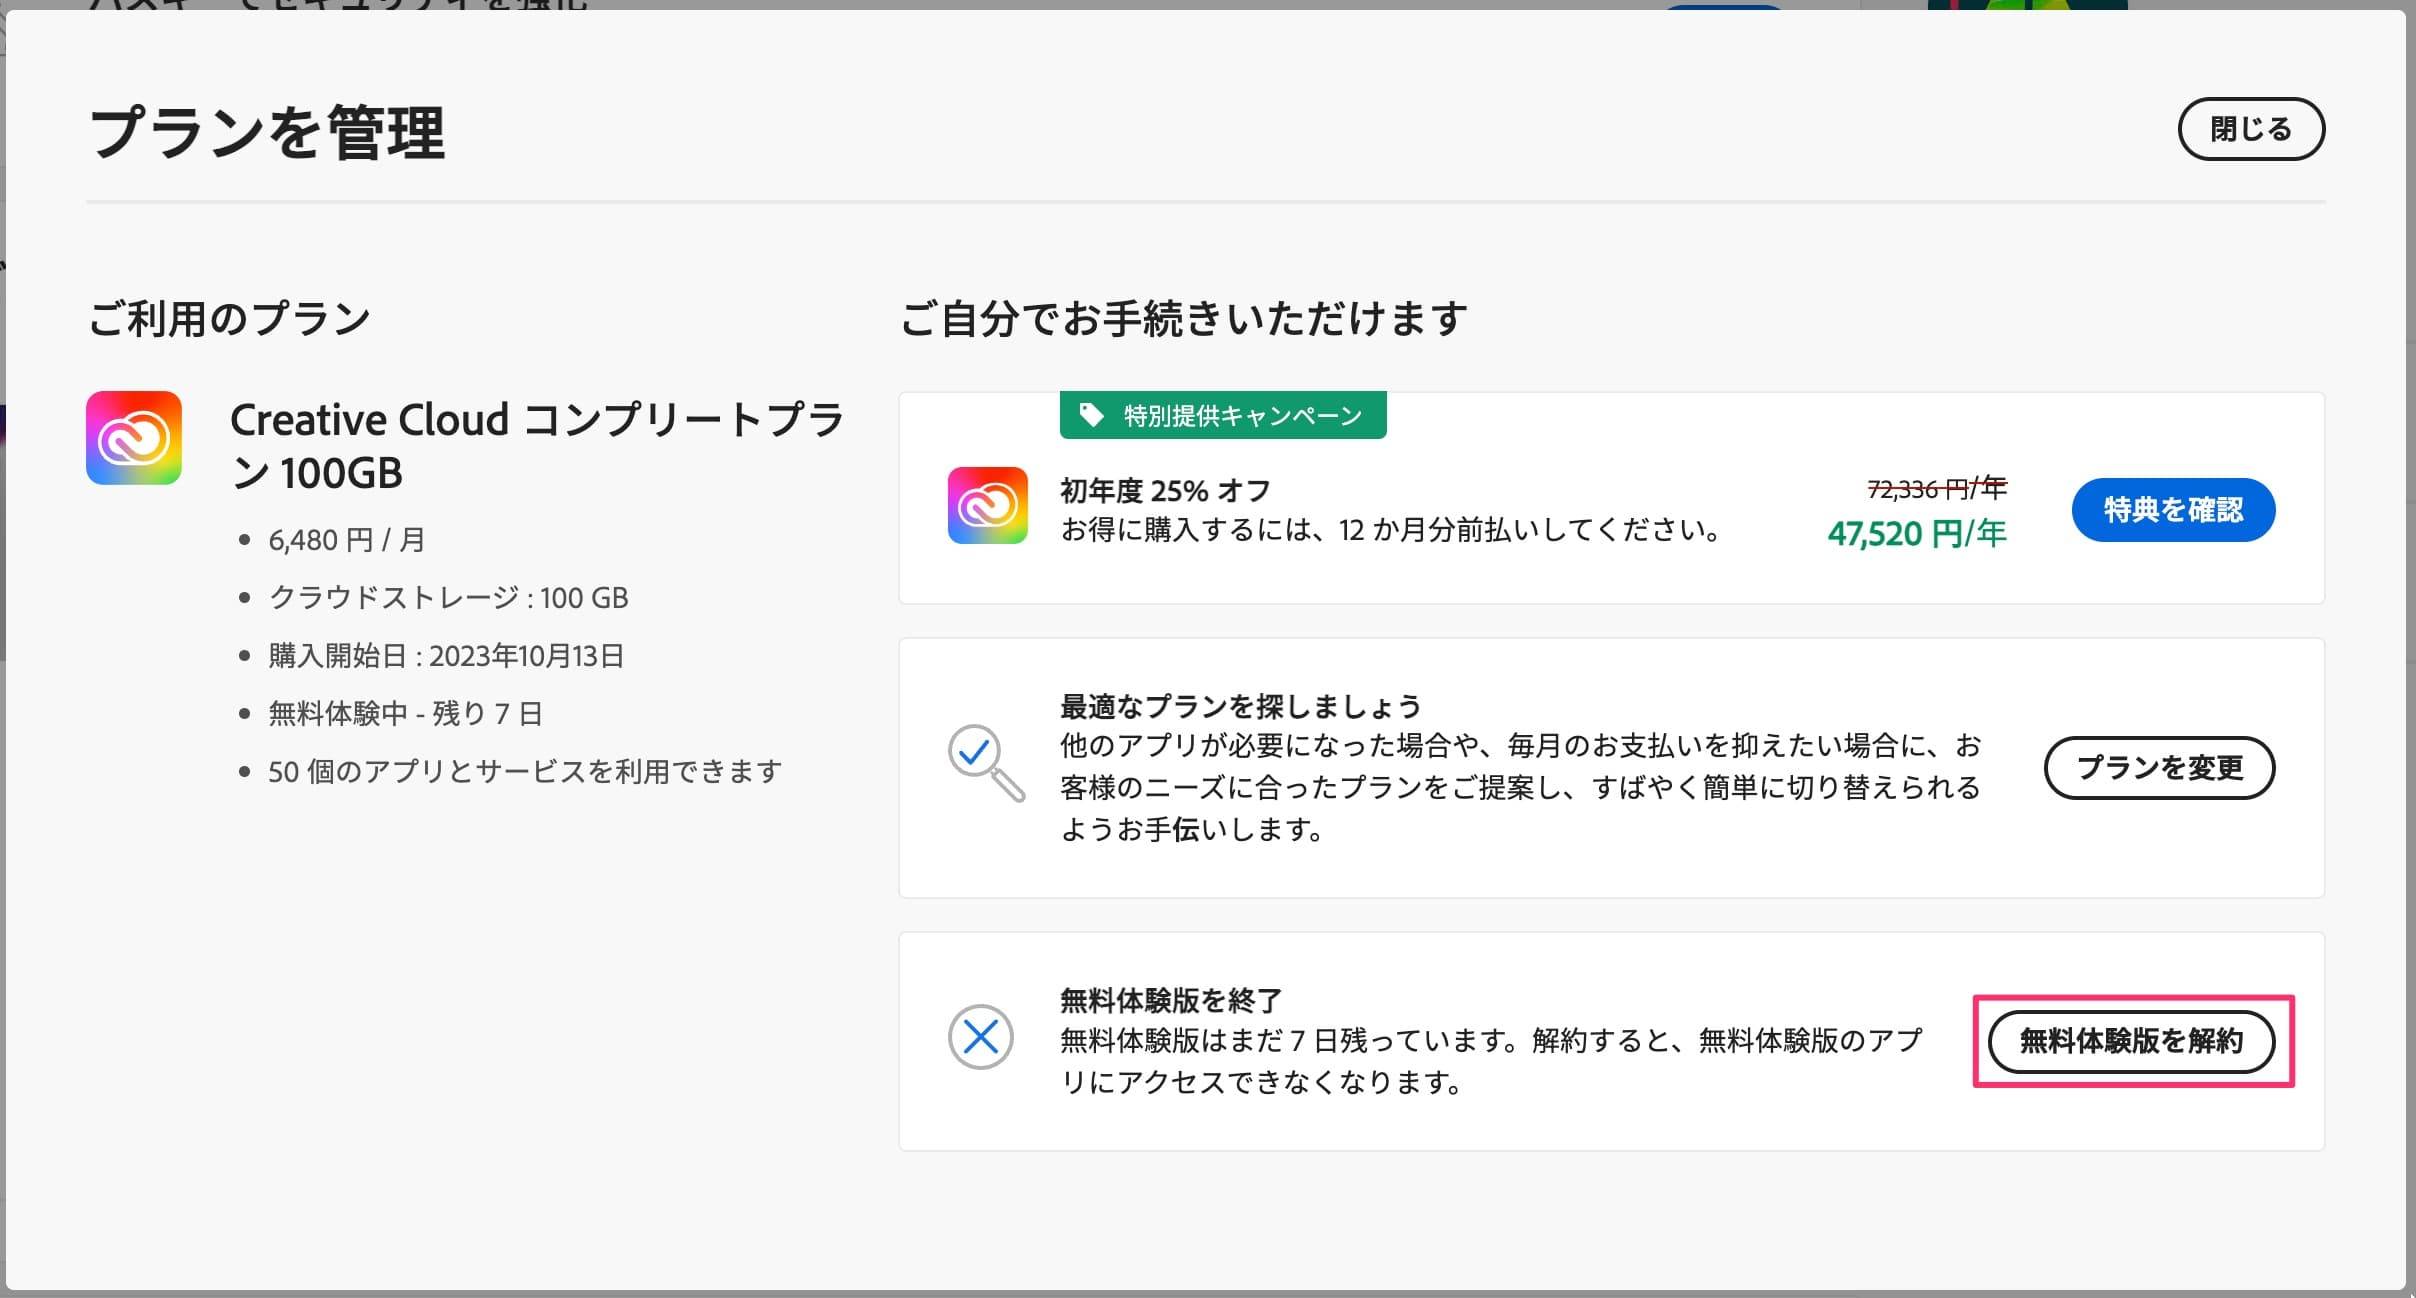Click the struck-through 72,336 円/年 price
Screen dimensions: 2416x1298
pos(1937,489)
